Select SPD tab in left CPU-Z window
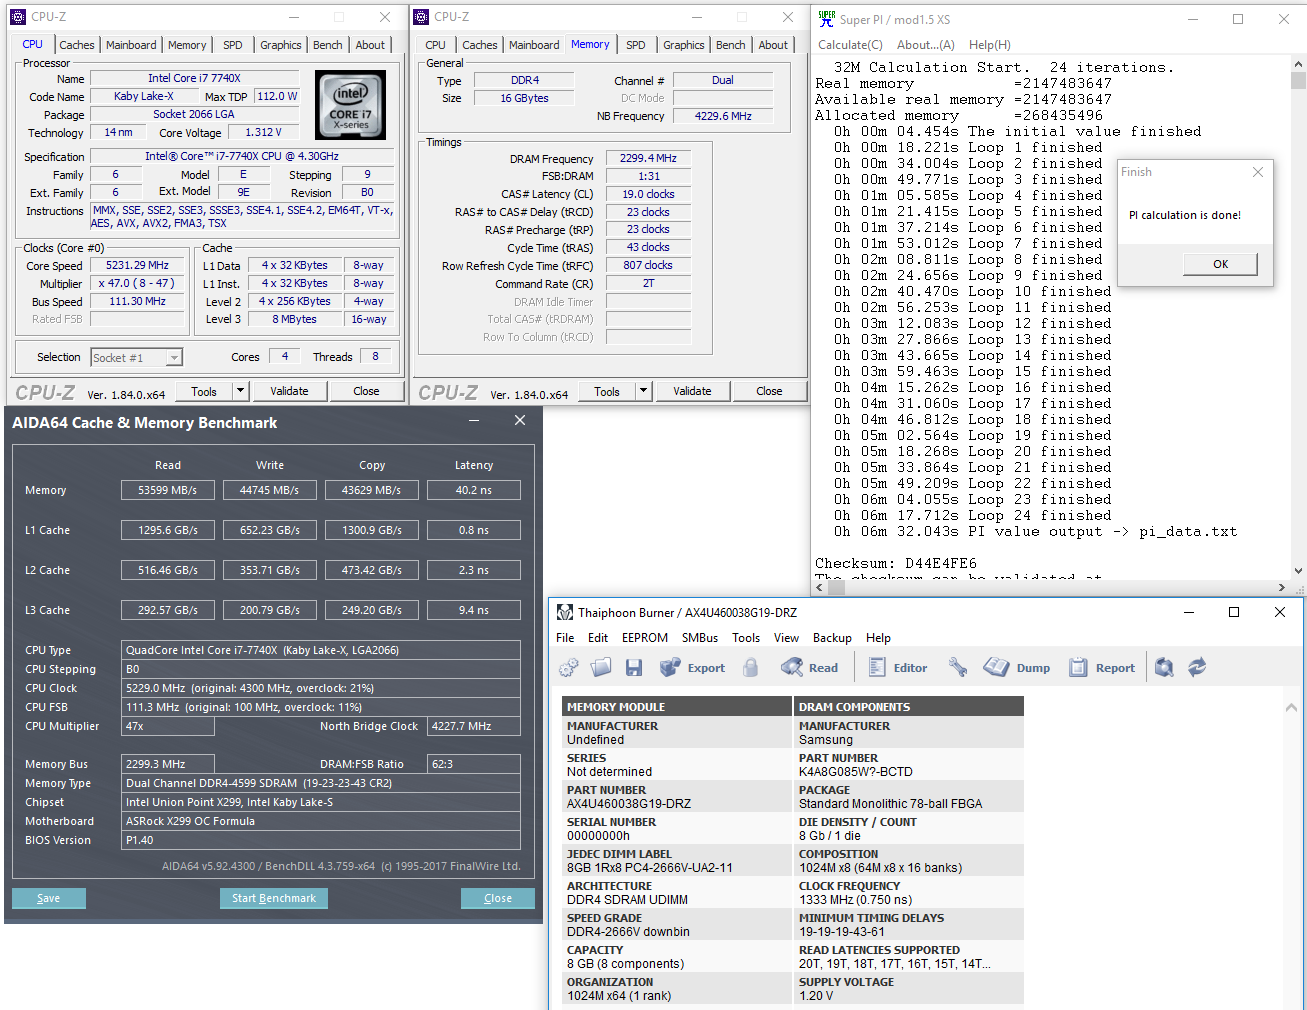The image size is (1307, 1010). click(x=233, y=45)
